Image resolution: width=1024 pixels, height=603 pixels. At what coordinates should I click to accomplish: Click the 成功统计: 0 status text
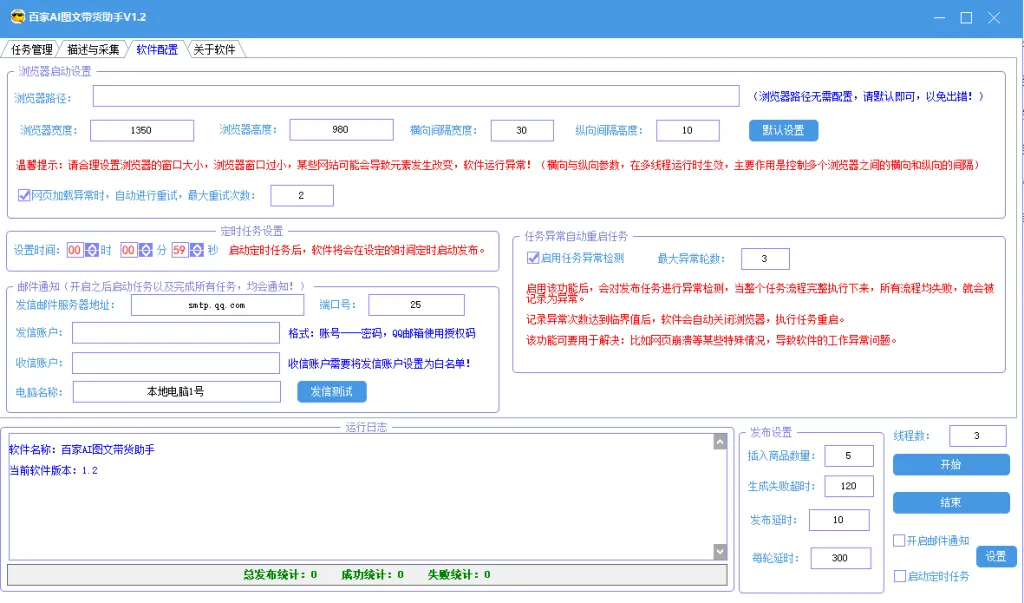tap(372, 575)
